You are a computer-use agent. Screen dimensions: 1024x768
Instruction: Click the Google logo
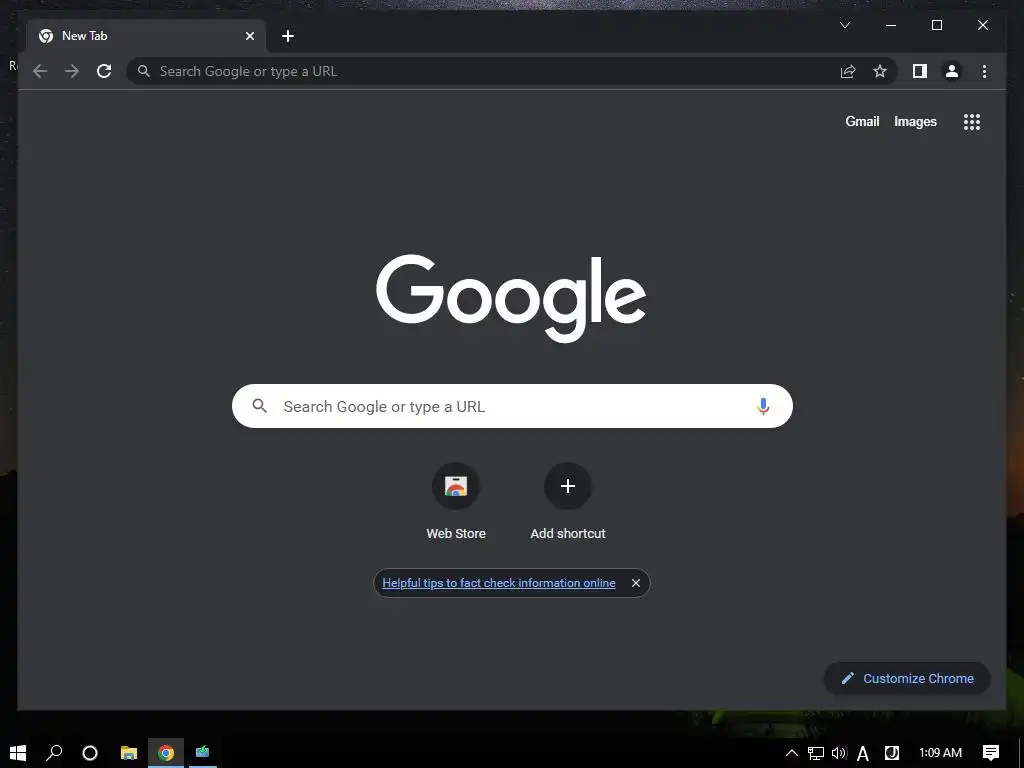click(511, 298)
